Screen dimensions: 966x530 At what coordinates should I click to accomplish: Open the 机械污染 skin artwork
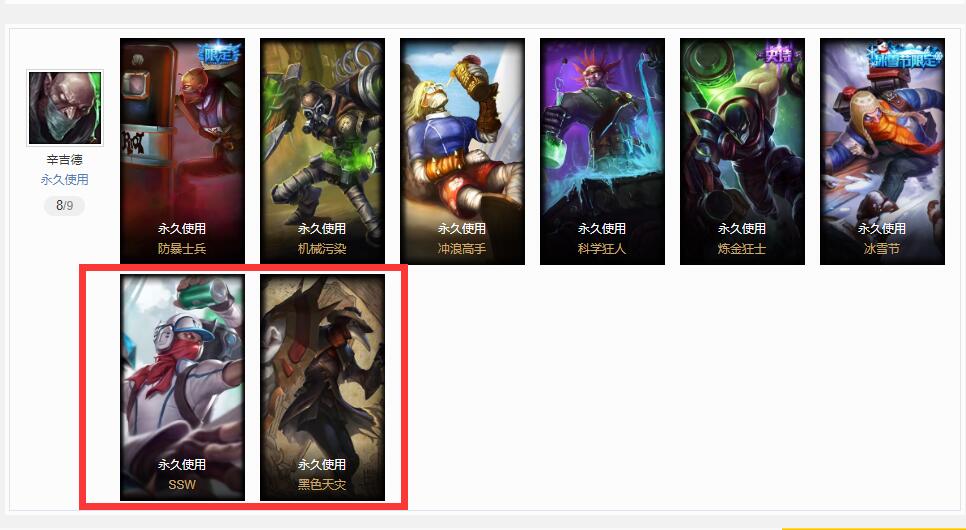pyautogui.click(x=322, y=152)
